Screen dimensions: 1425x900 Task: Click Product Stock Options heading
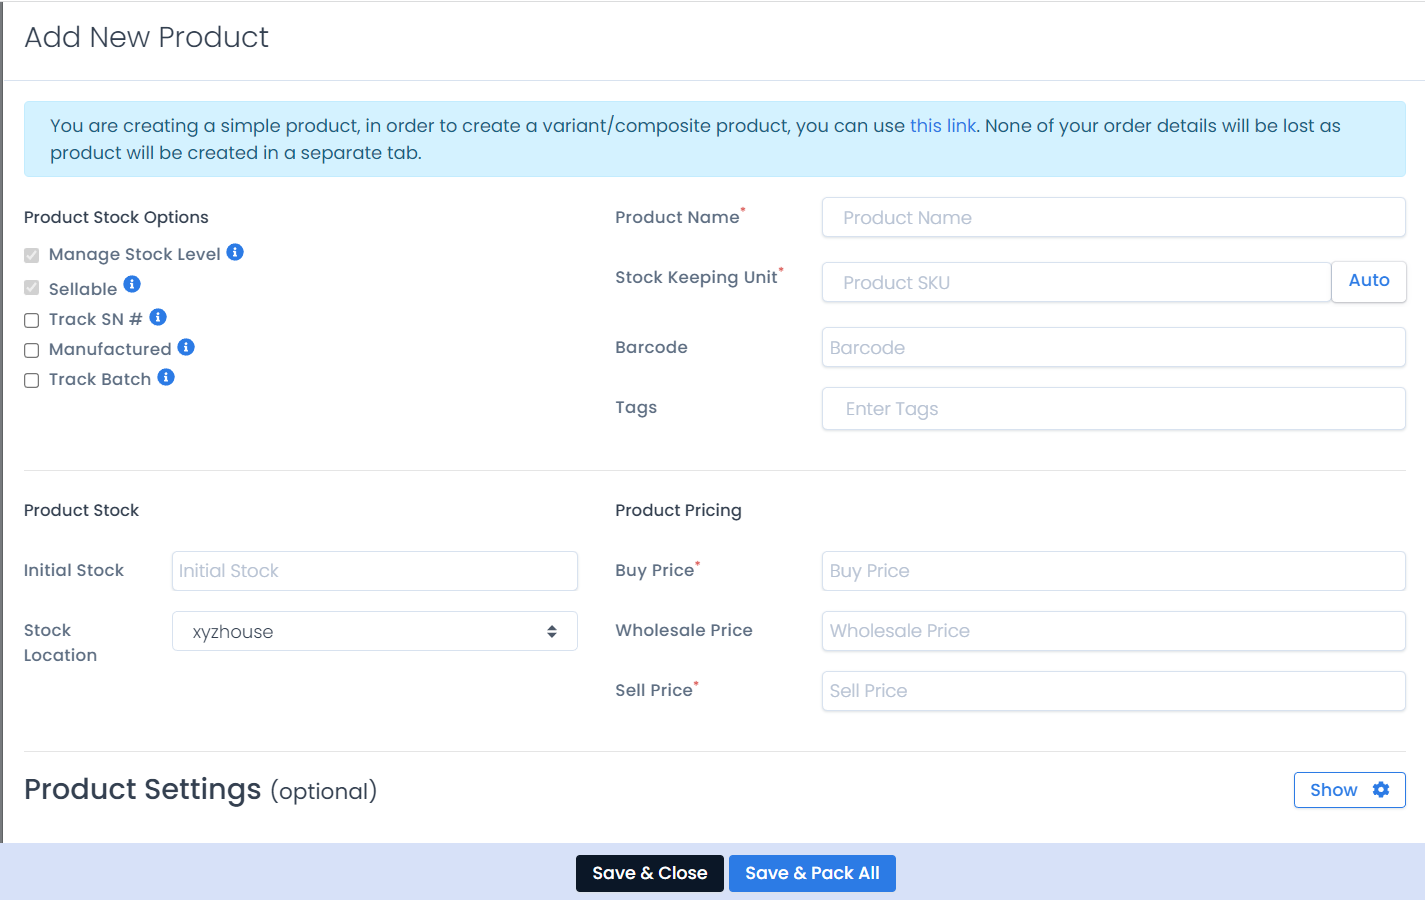coord(116,217)
